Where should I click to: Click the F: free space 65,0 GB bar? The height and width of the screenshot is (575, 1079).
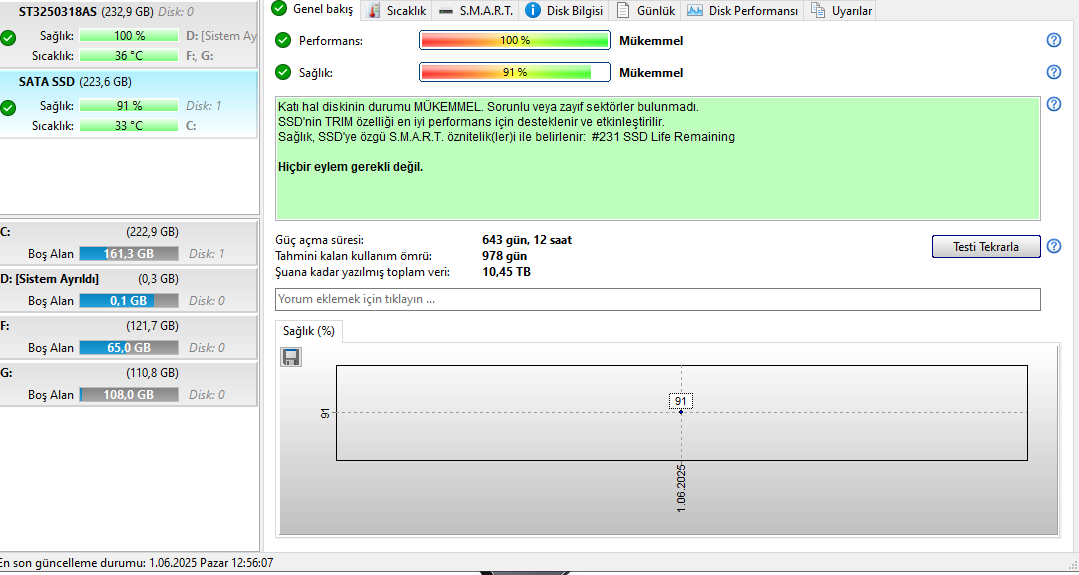pos(129,348)
